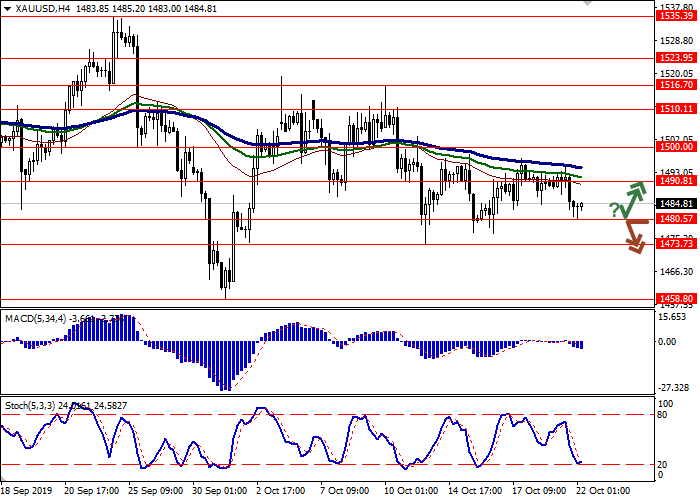The image size is (700, 500).
Task: Select the 22 Oct 01:00 date marker
Action: tap(603, 492)
